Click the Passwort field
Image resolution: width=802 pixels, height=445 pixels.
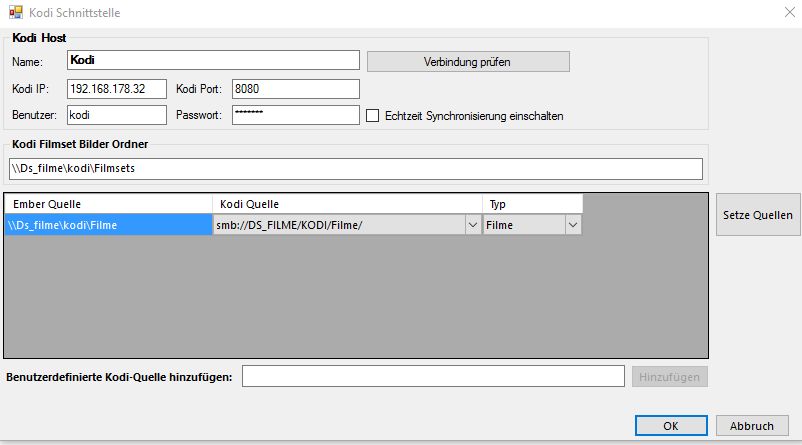click(296, 115)
